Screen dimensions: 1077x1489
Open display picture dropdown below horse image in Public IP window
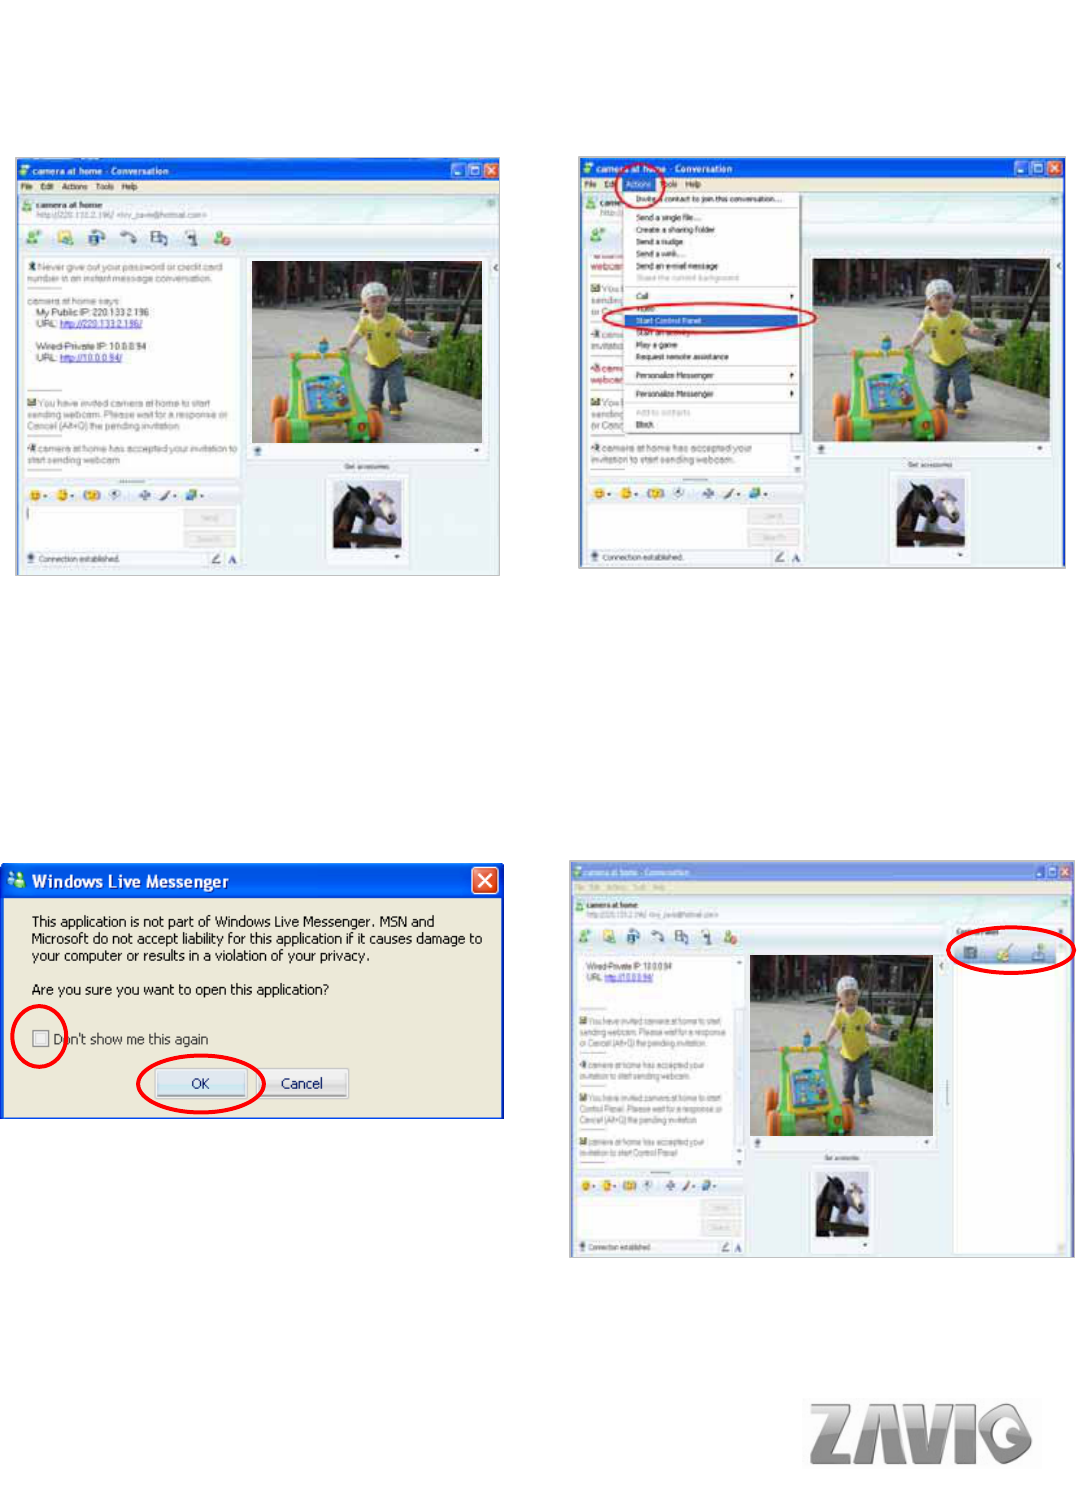[397, 557]
